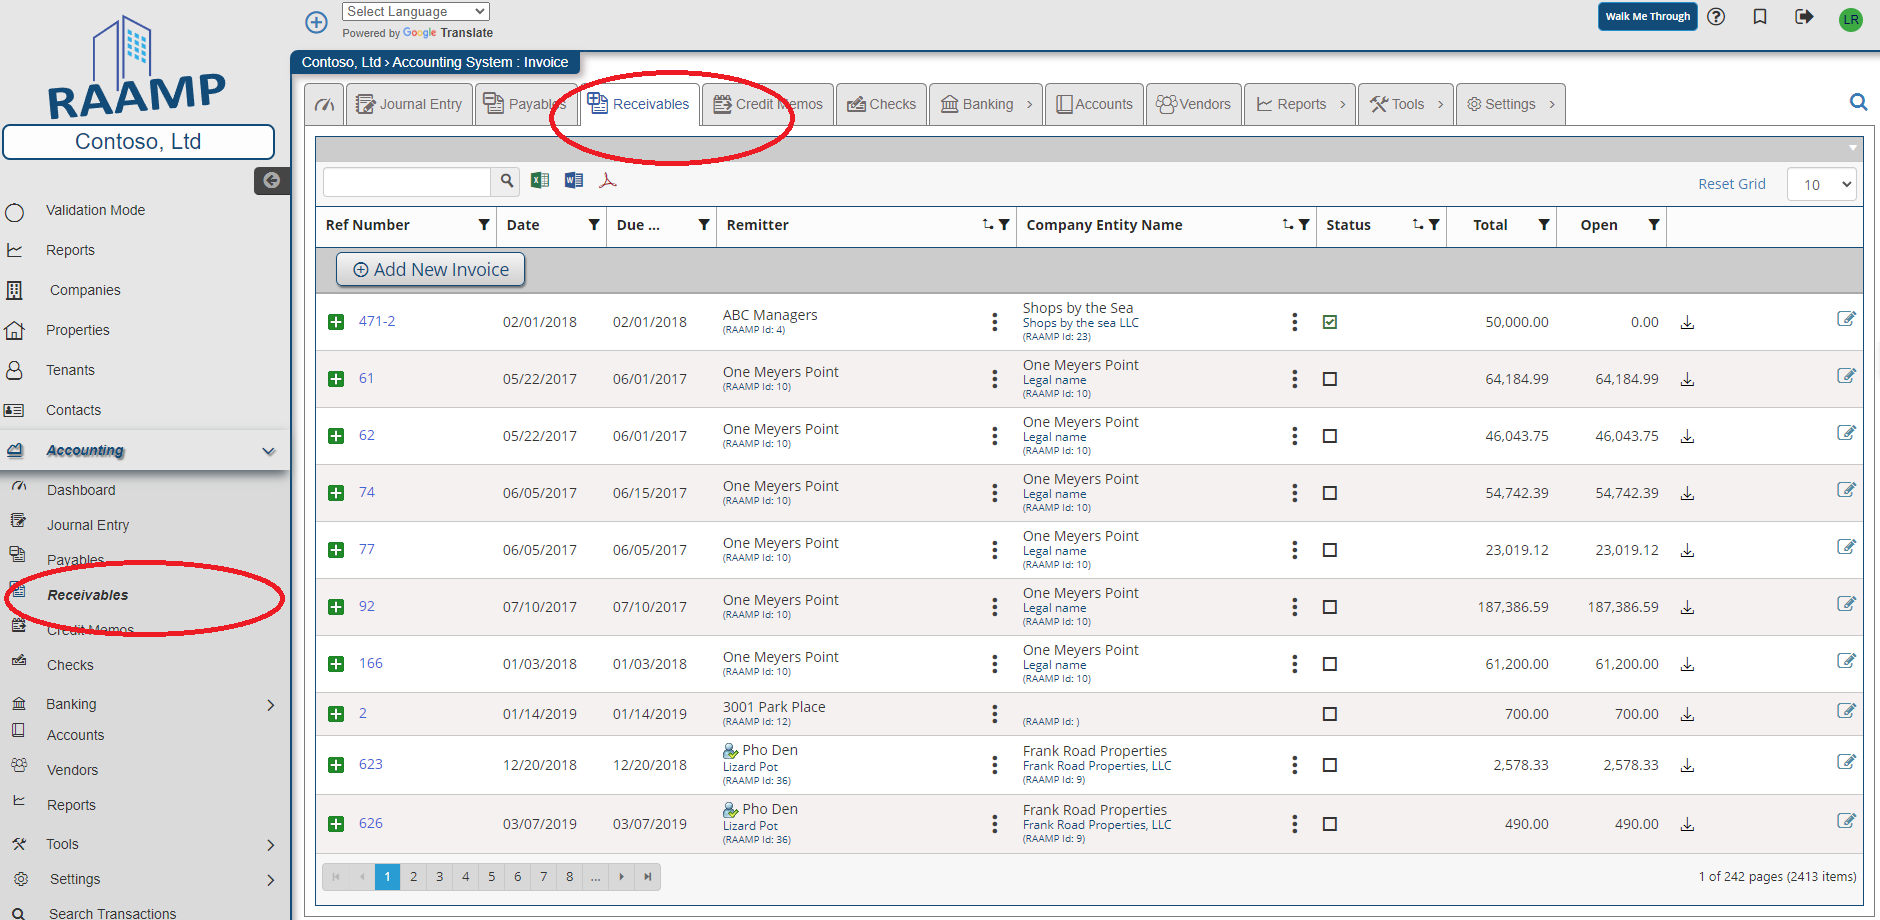Open the Reports tab
The image size is (1880, 920).
point(1300,104)
